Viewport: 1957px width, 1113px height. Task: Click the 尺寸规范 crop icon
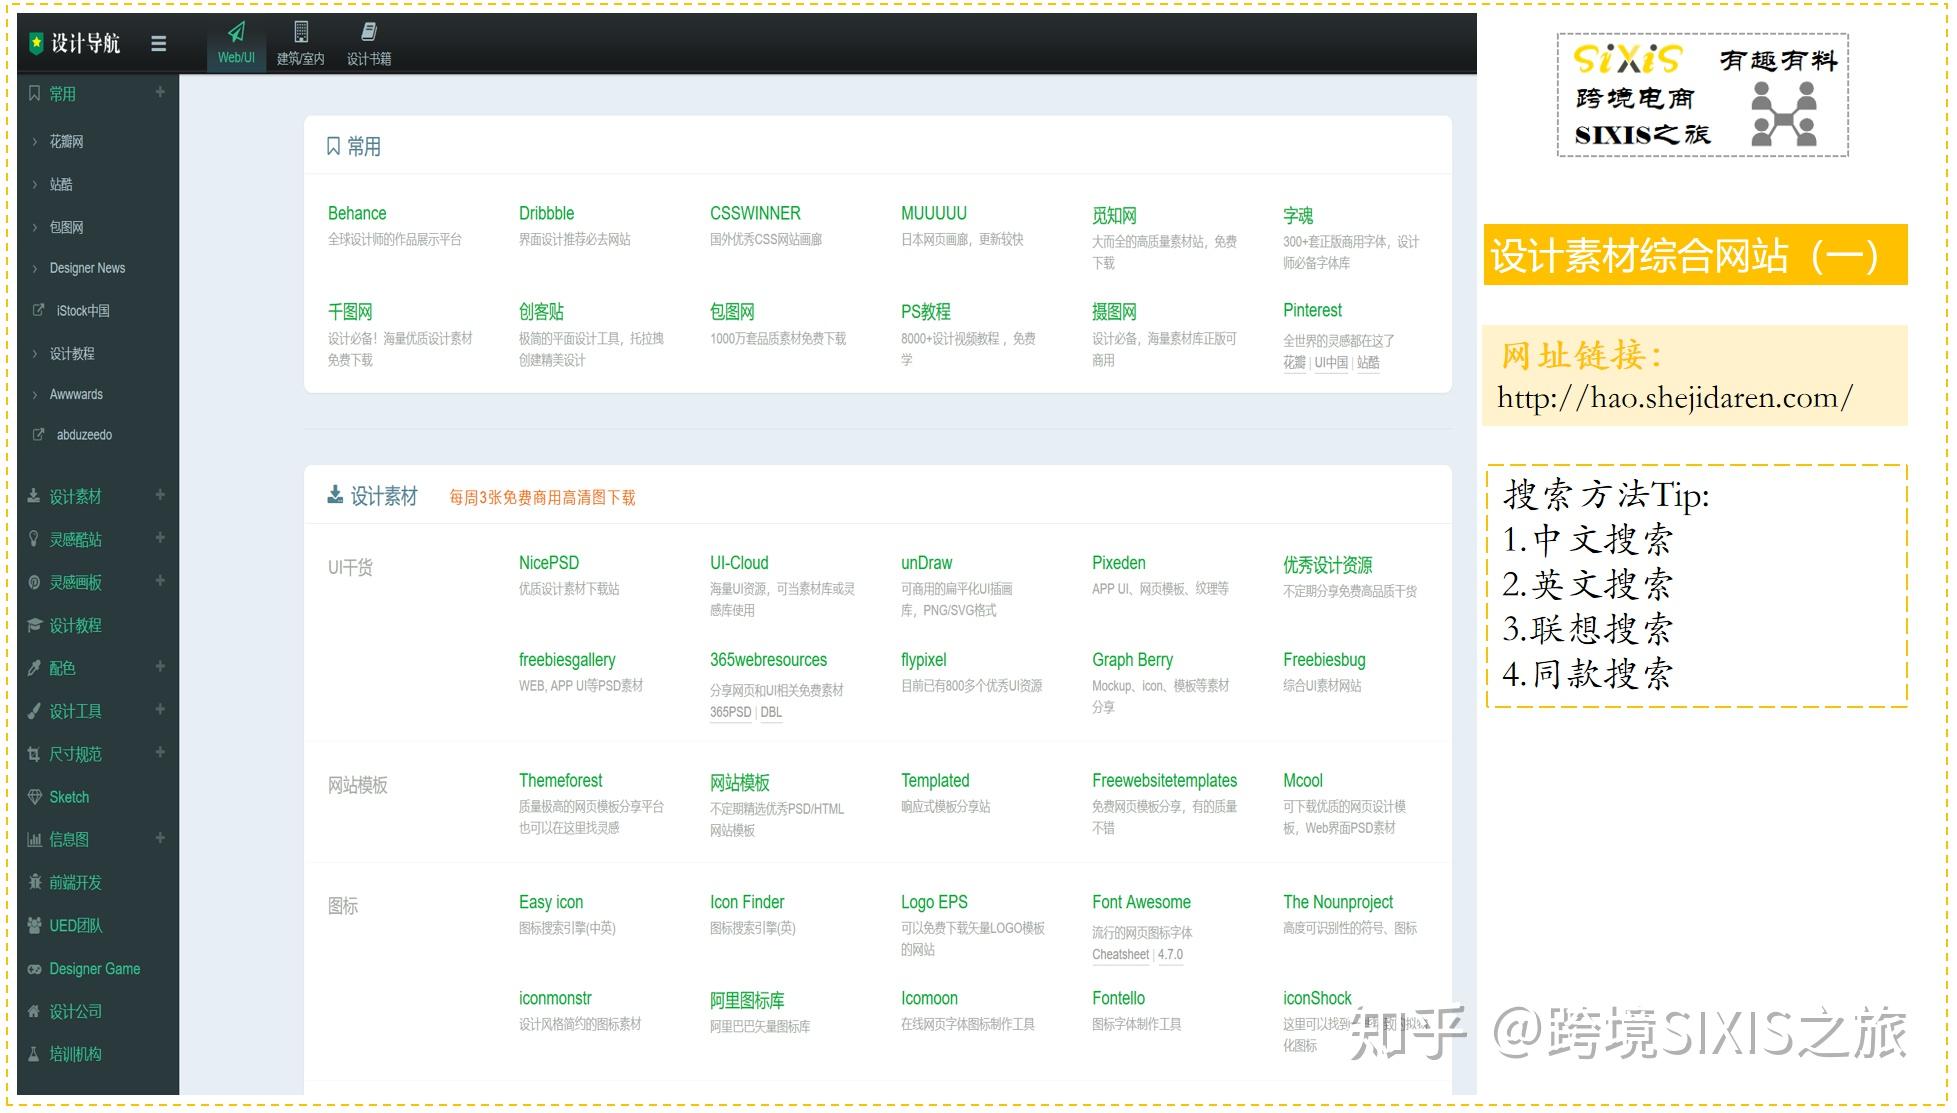35,754
